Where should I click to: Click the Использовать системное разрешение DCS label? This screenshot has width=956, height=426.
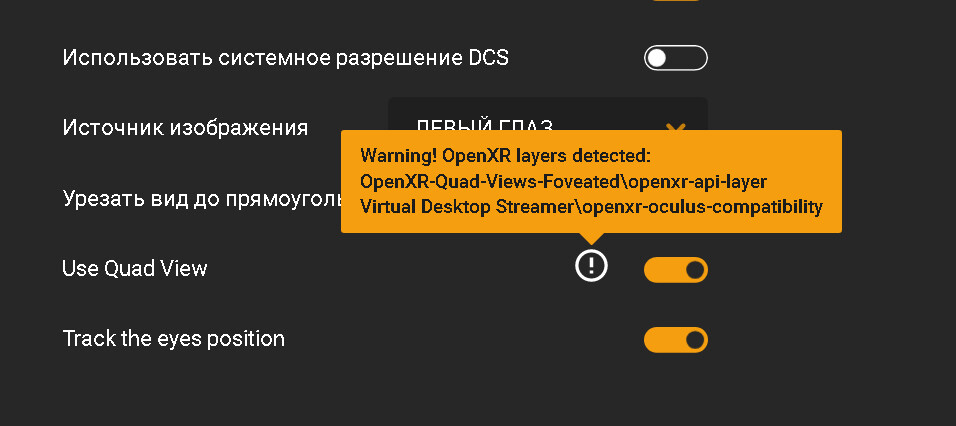coord(285,58)
